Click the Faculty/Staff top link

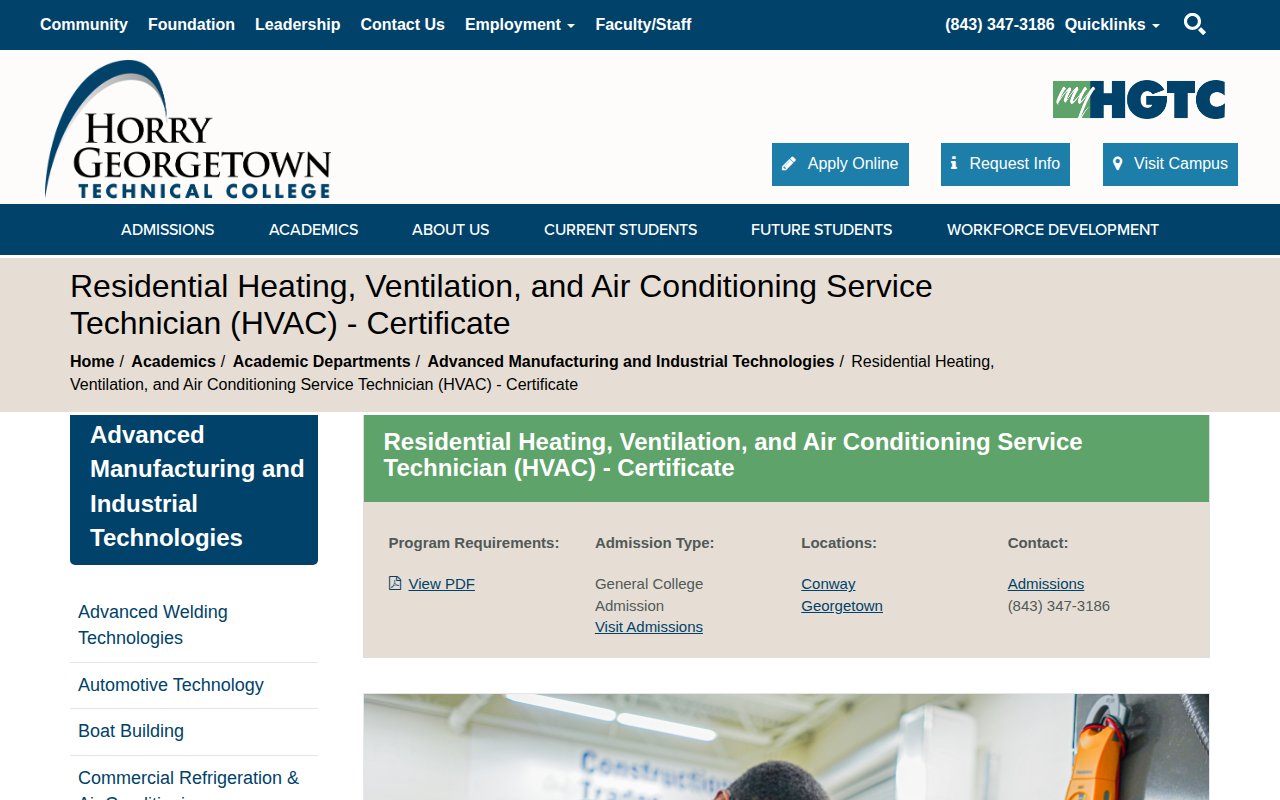coord(643,24)
